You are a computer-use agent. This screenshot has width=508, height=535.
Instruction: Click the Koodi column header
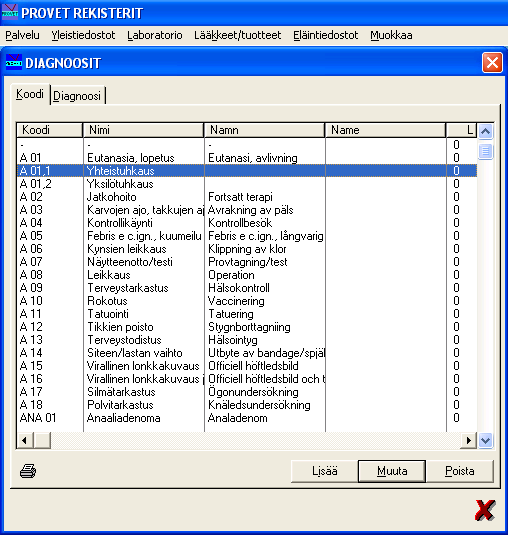point(49,130)
